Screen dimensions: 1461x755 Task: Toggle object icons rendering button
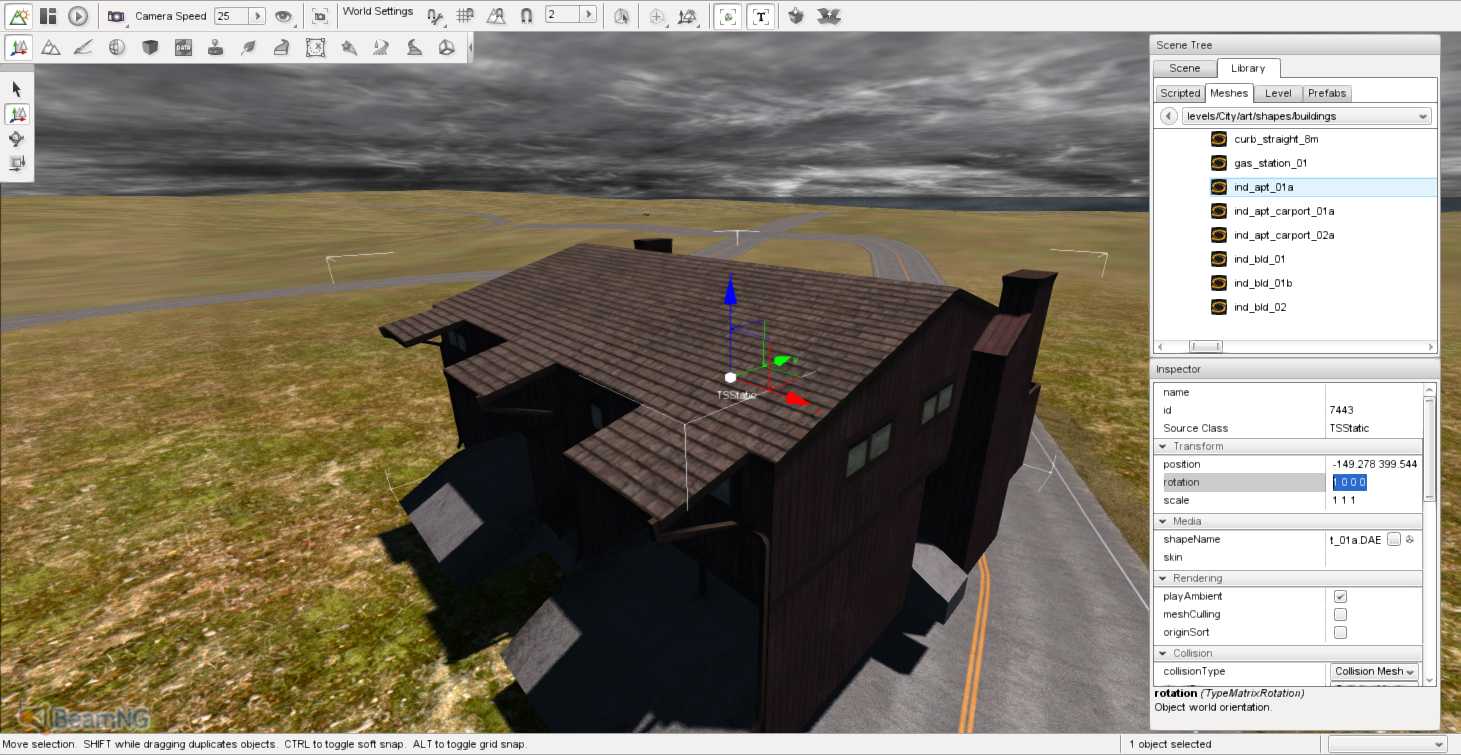tap(728, 16)
